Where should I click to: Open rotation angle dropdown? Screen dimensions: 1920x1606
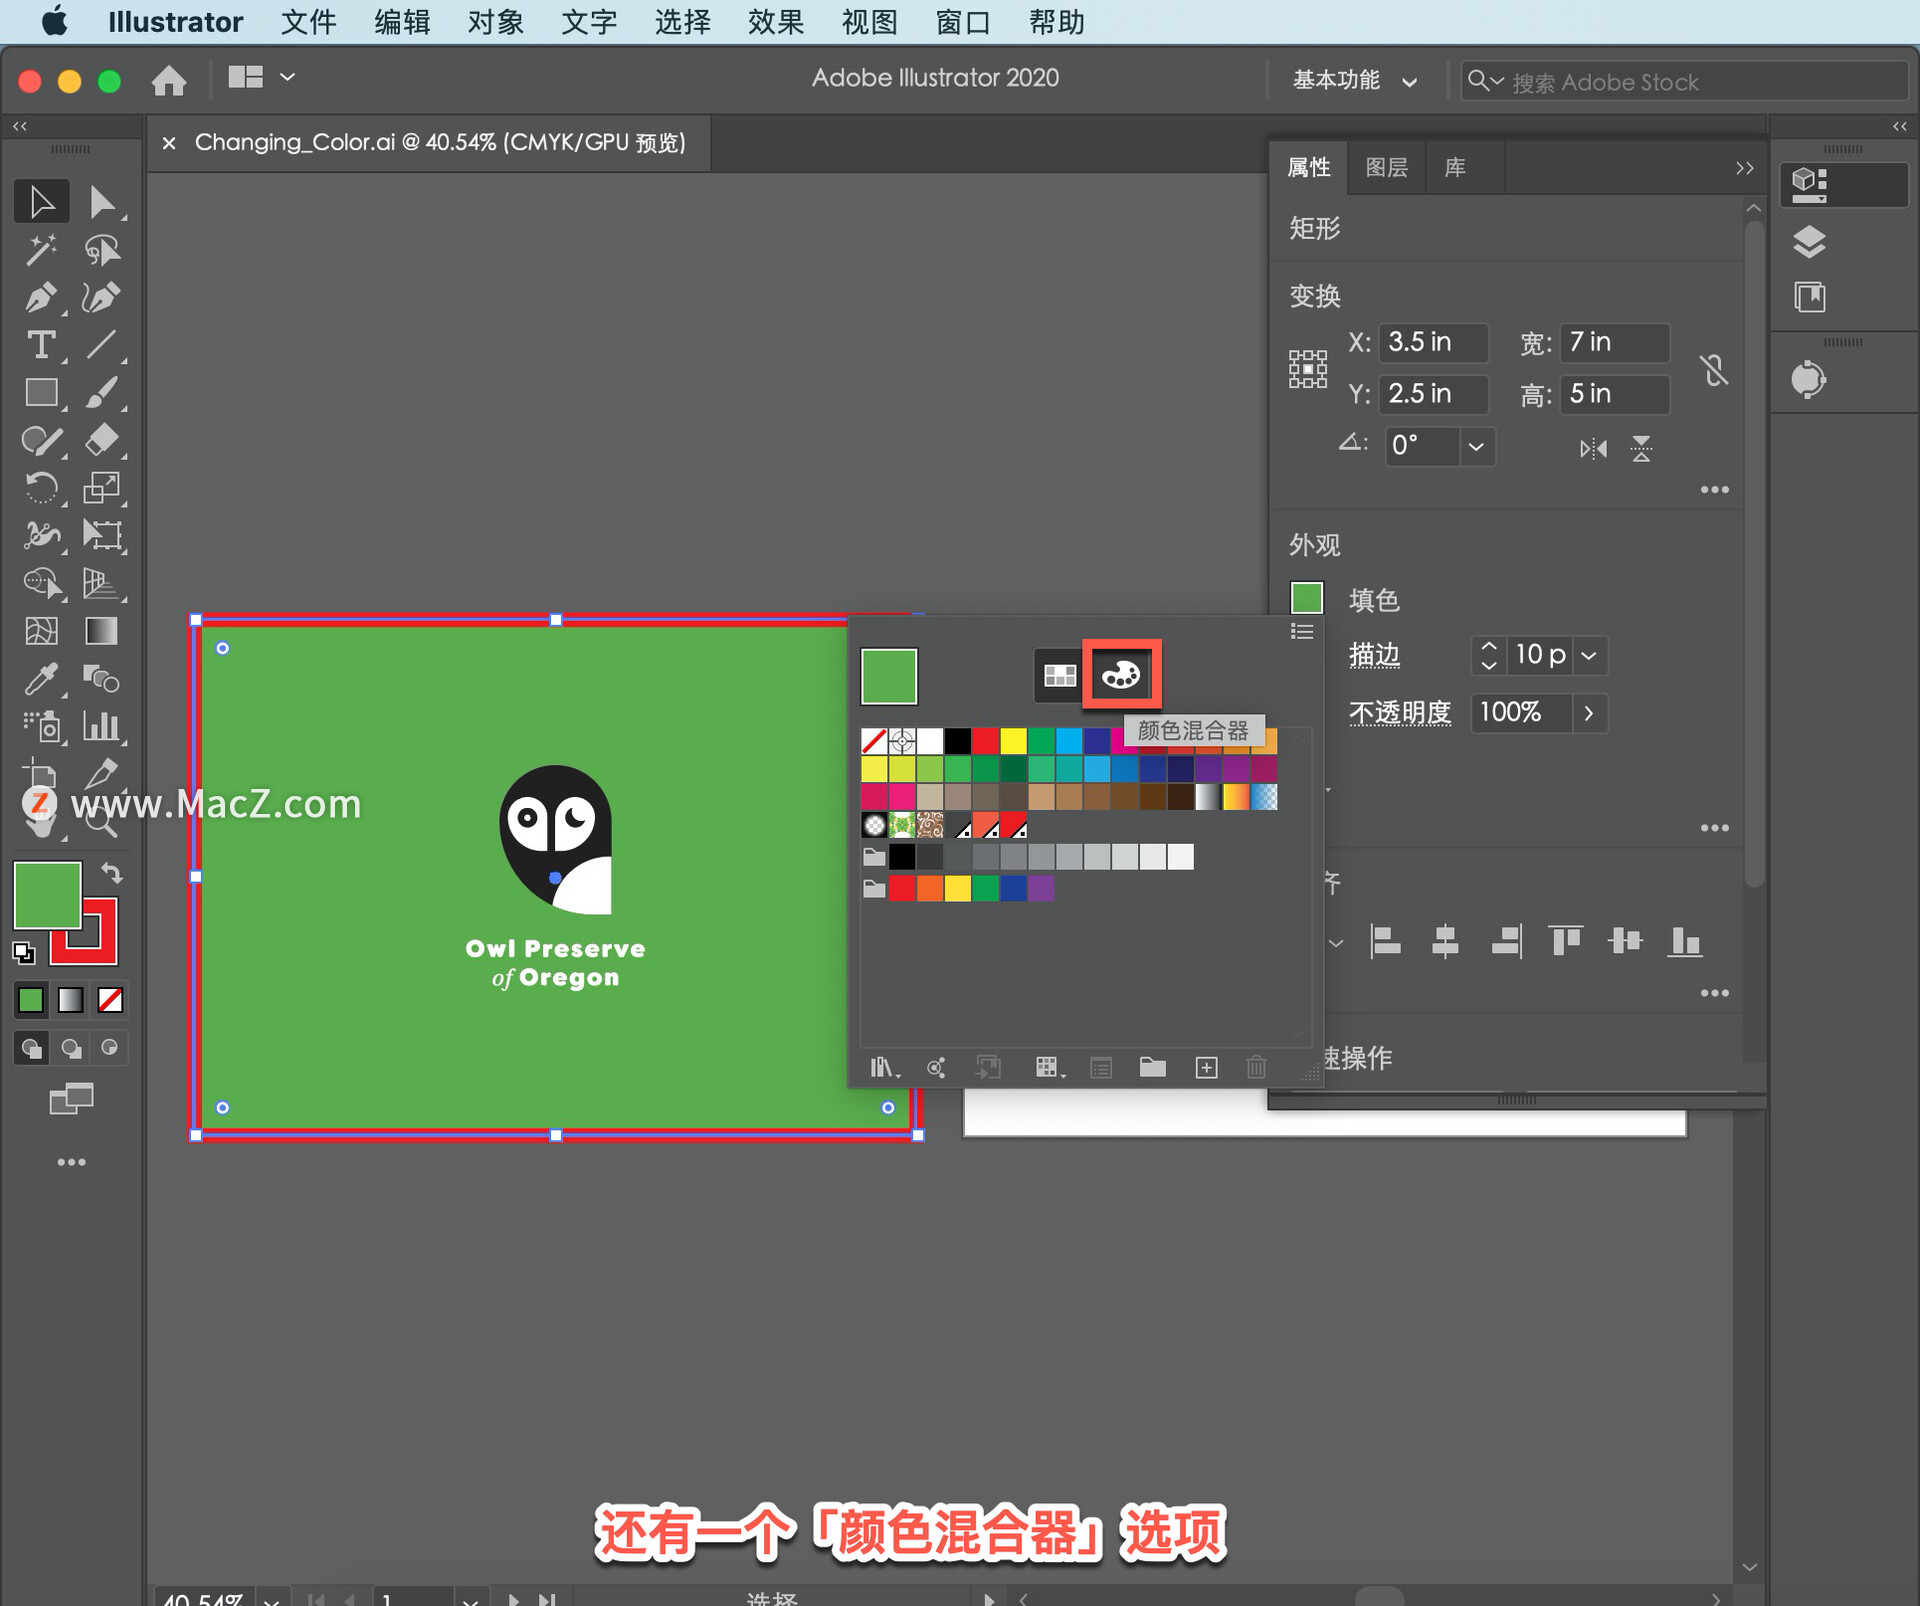(1476, 446)
